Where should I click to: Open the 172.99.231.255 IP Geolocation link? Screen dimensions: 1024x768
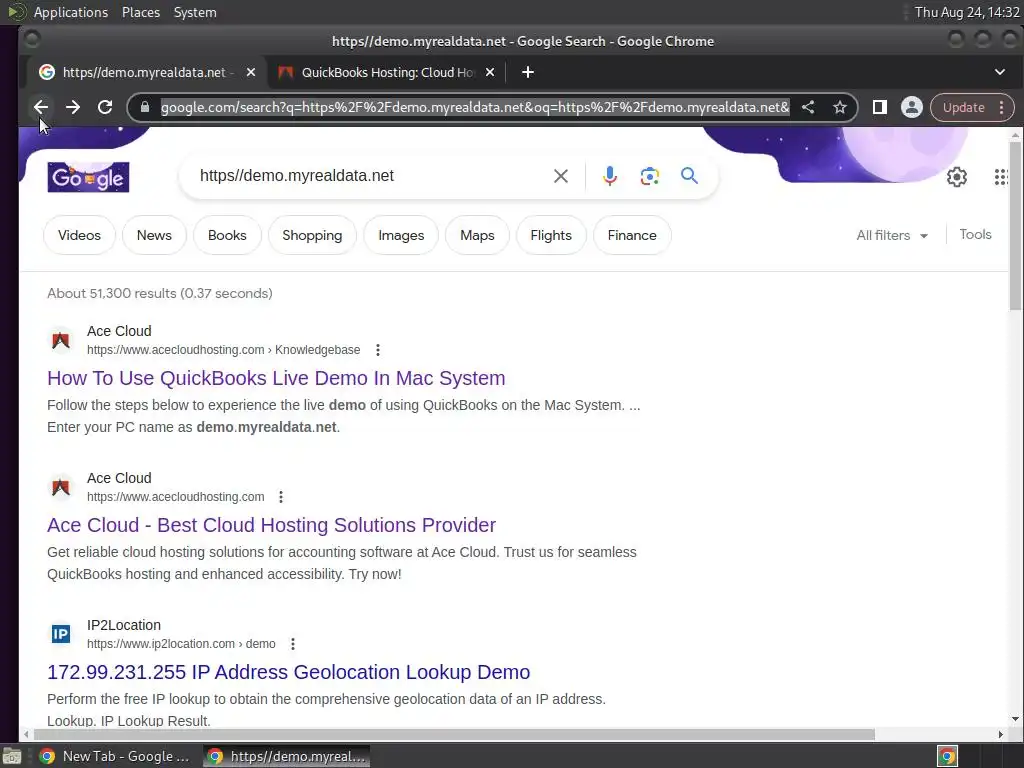[x=289, y=672]
